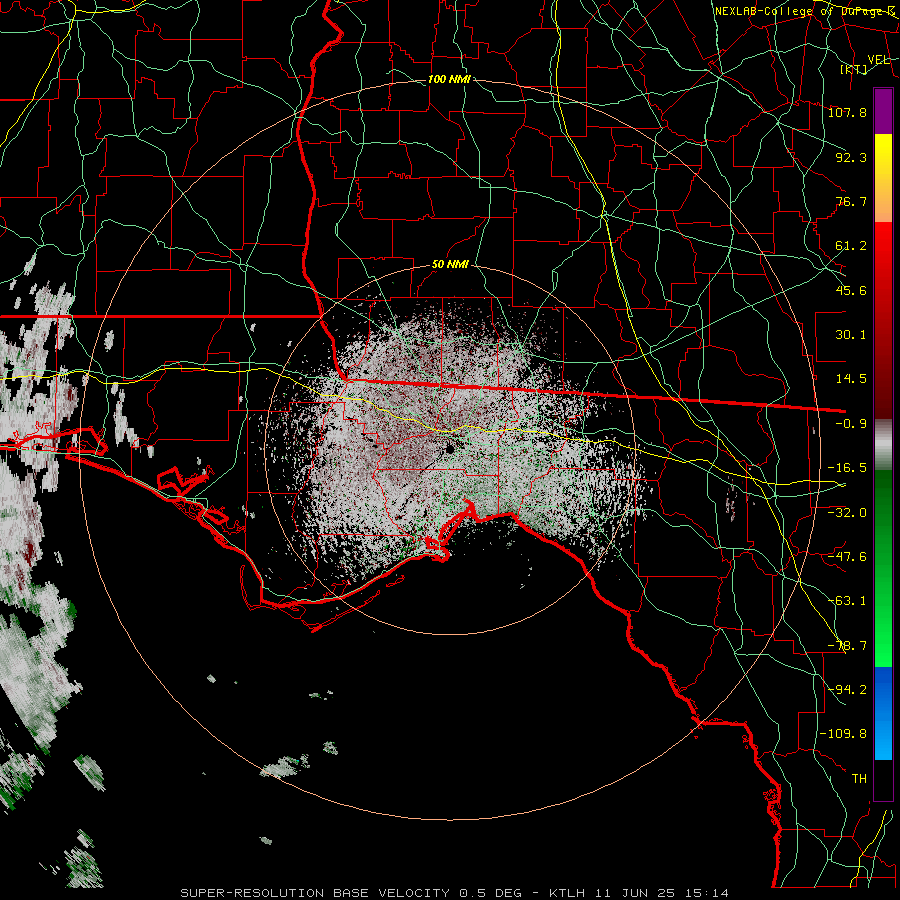Click the KTLH radar site dot
The width and height of the screenshot is (900, 900).
[x=449, y=448]
